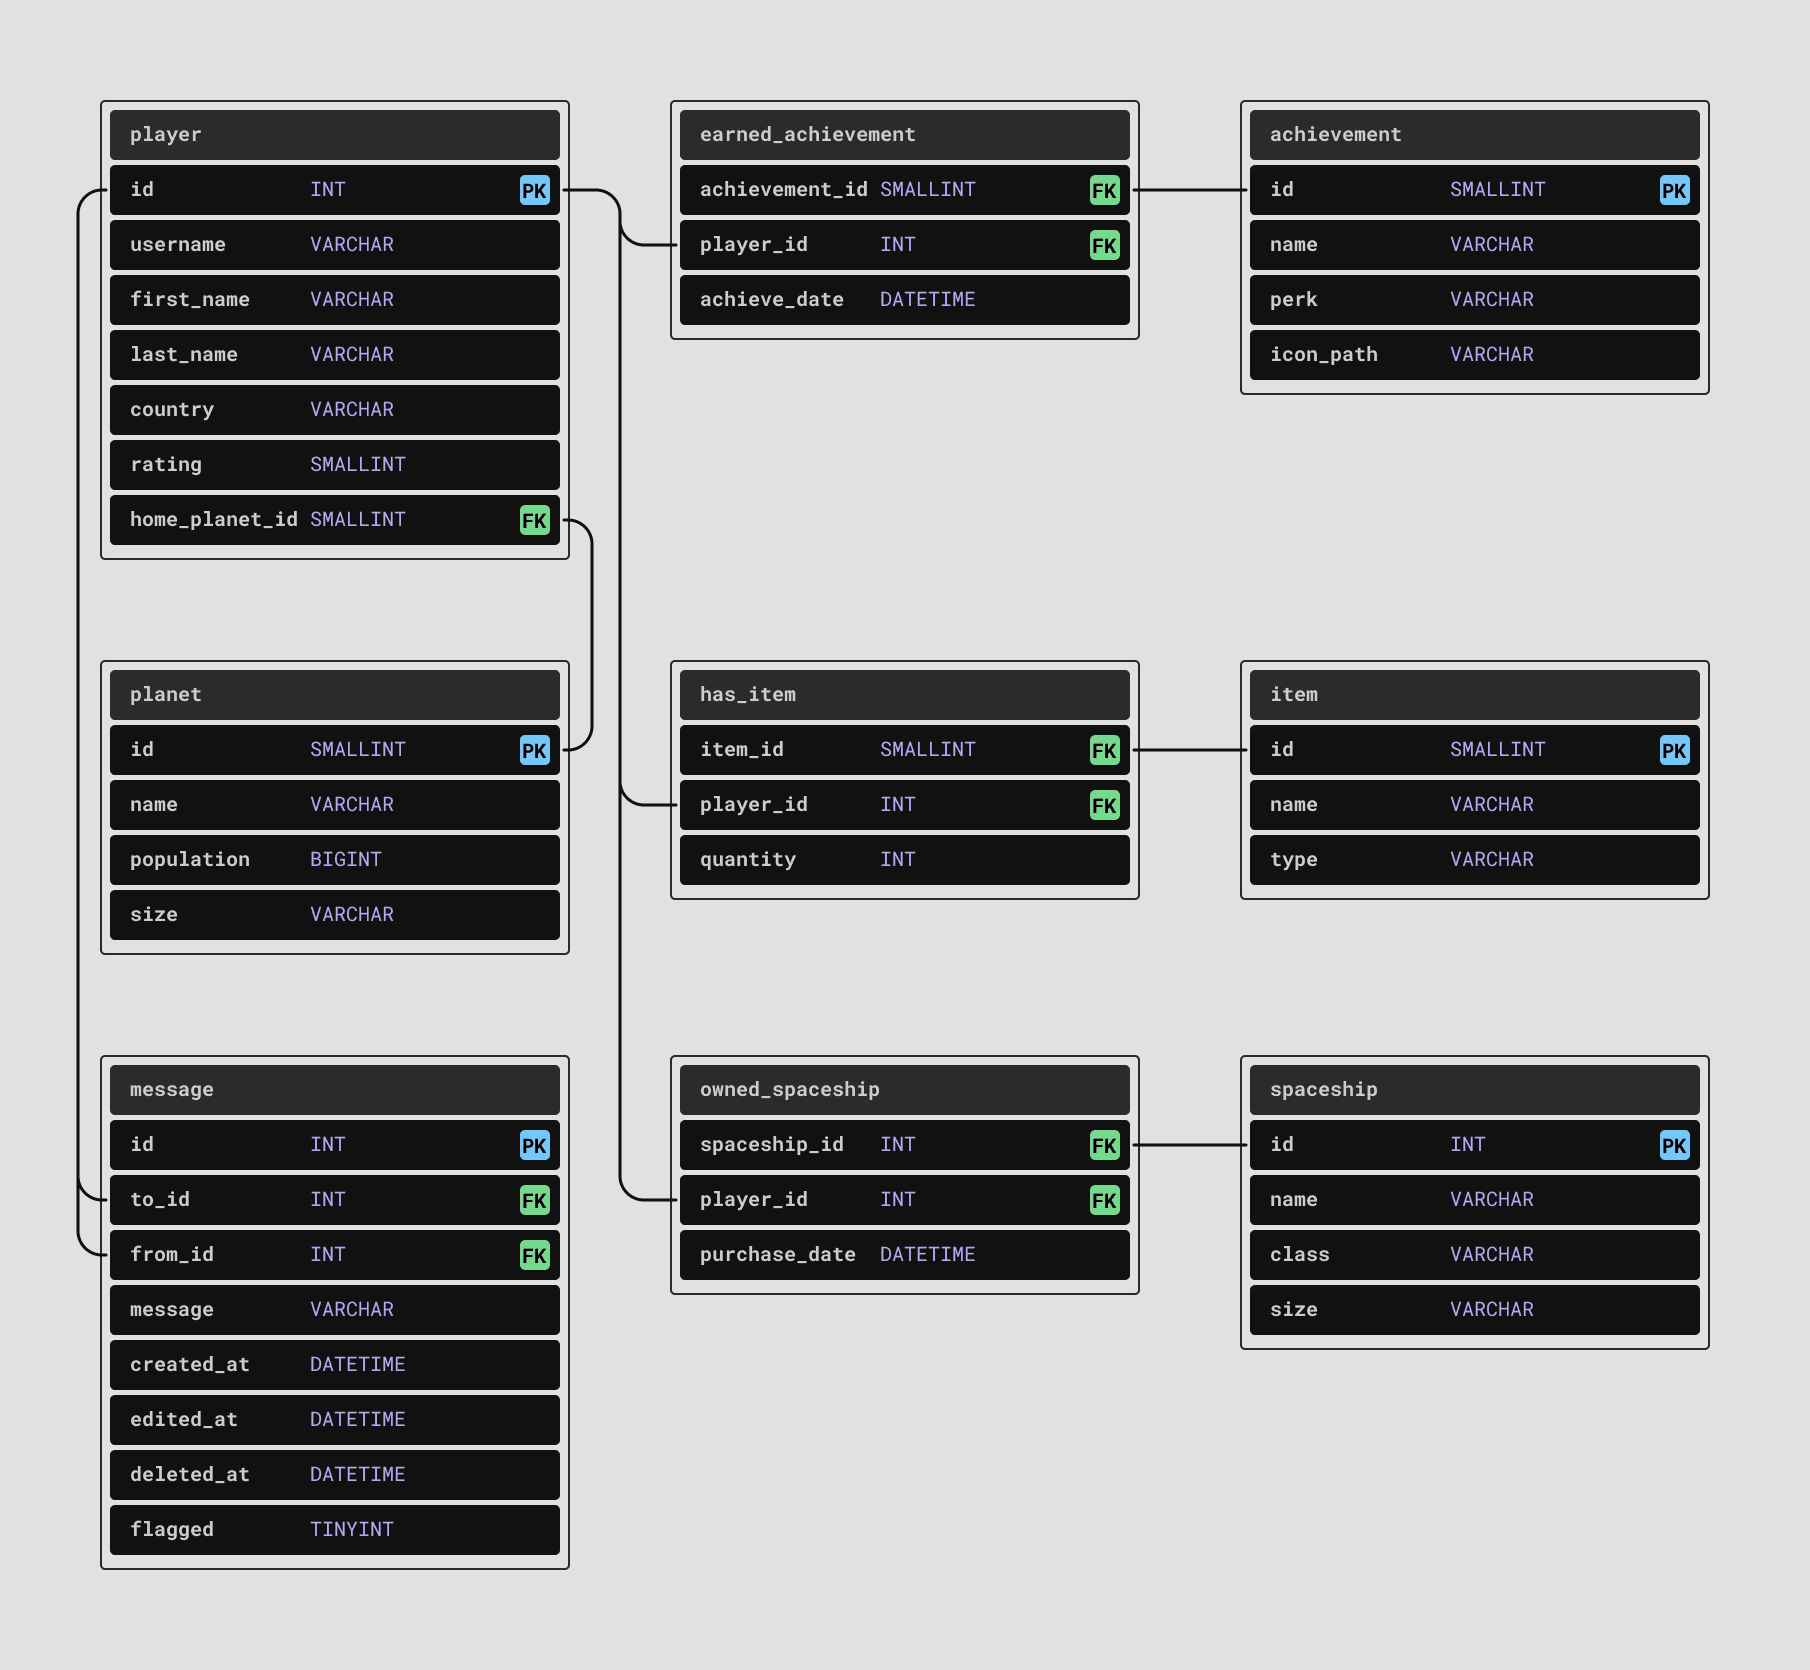Click the PK badge on item id
Viewport: 1810px width, 1670px height.
(1675, 750)
